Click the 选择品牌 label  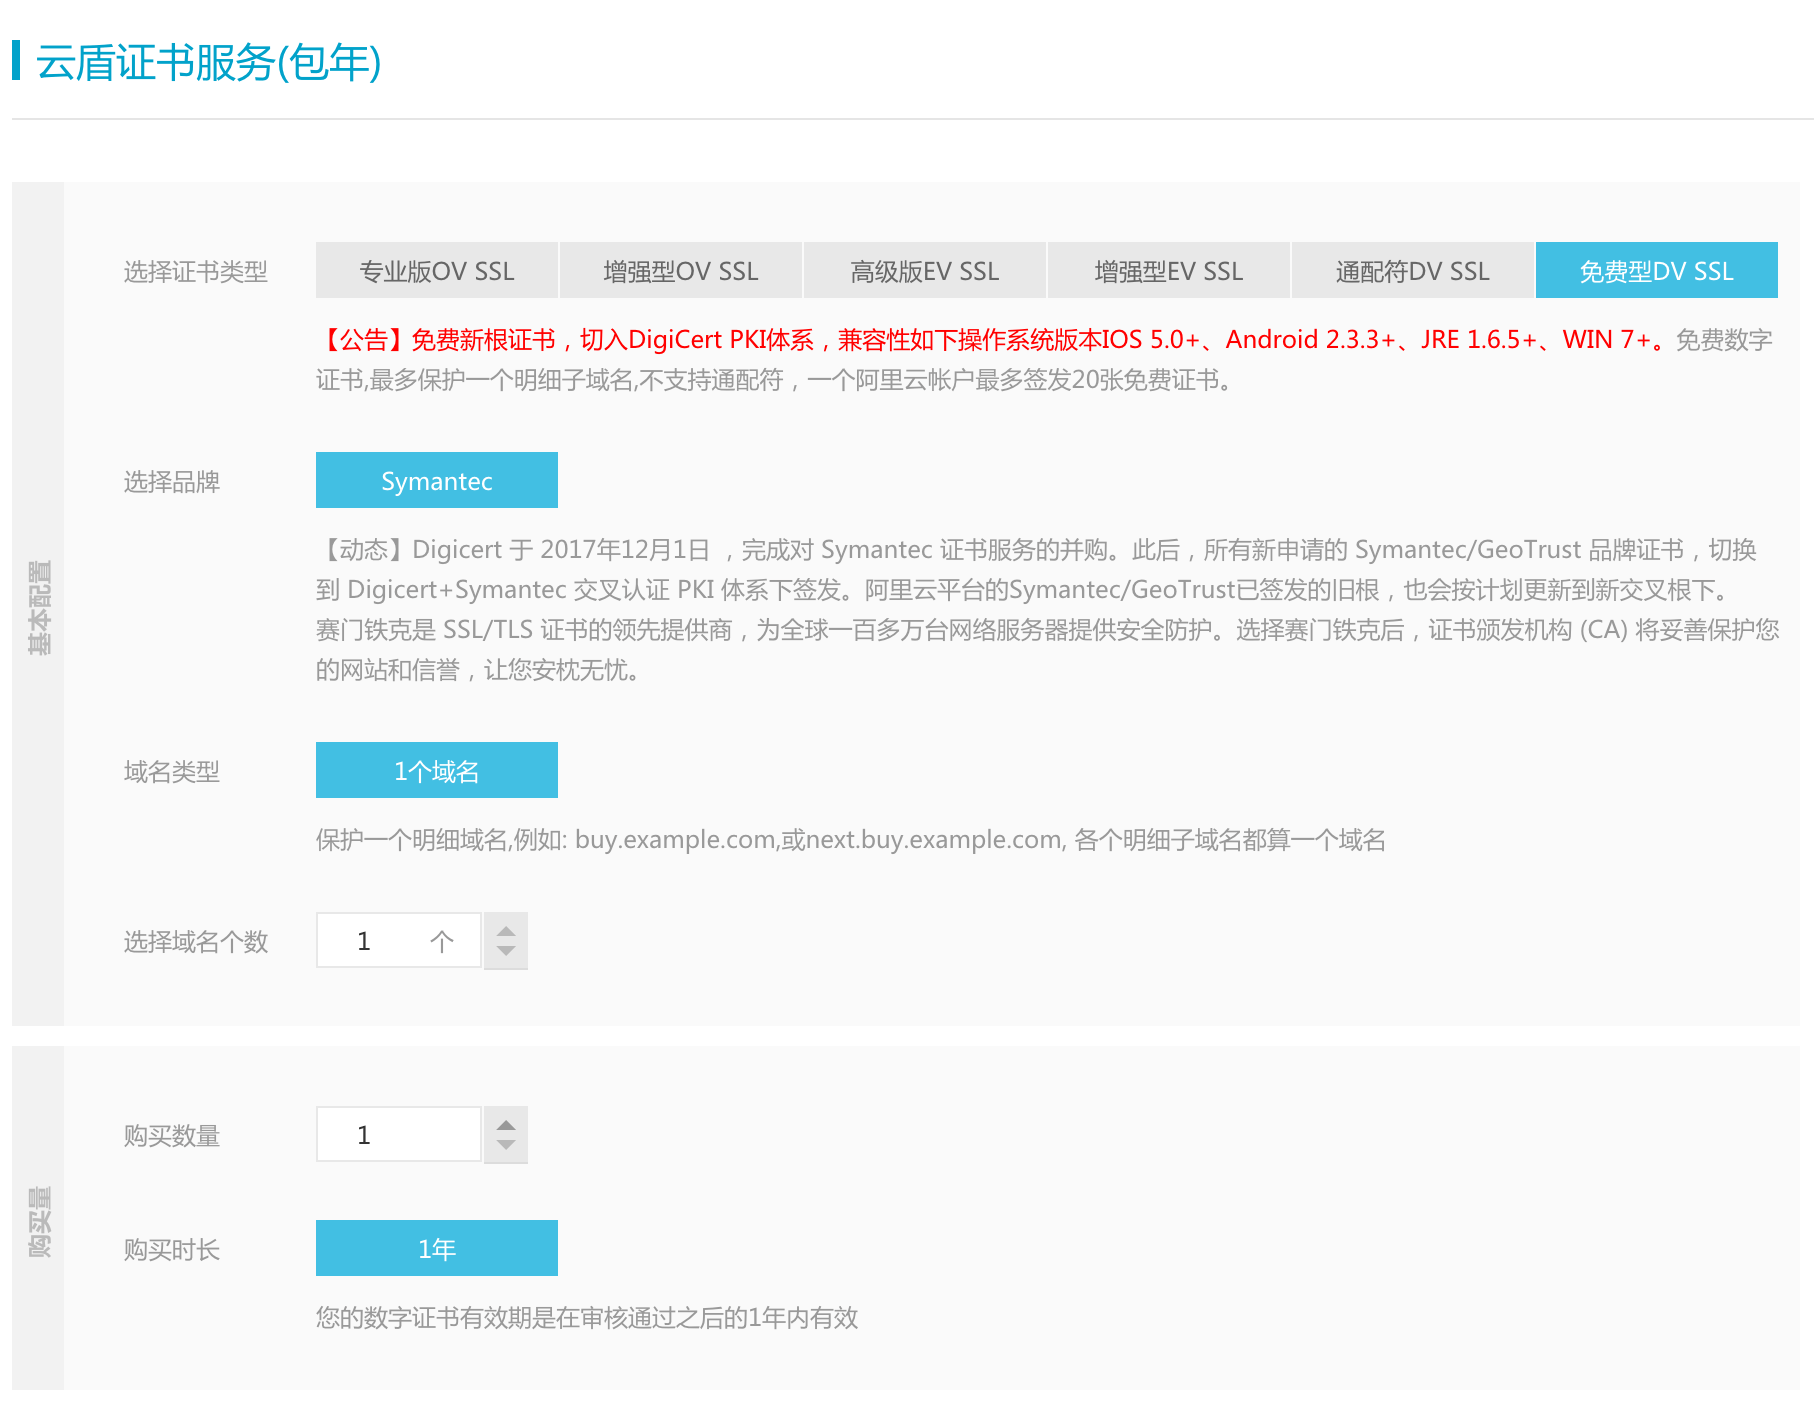pos(172,482)
